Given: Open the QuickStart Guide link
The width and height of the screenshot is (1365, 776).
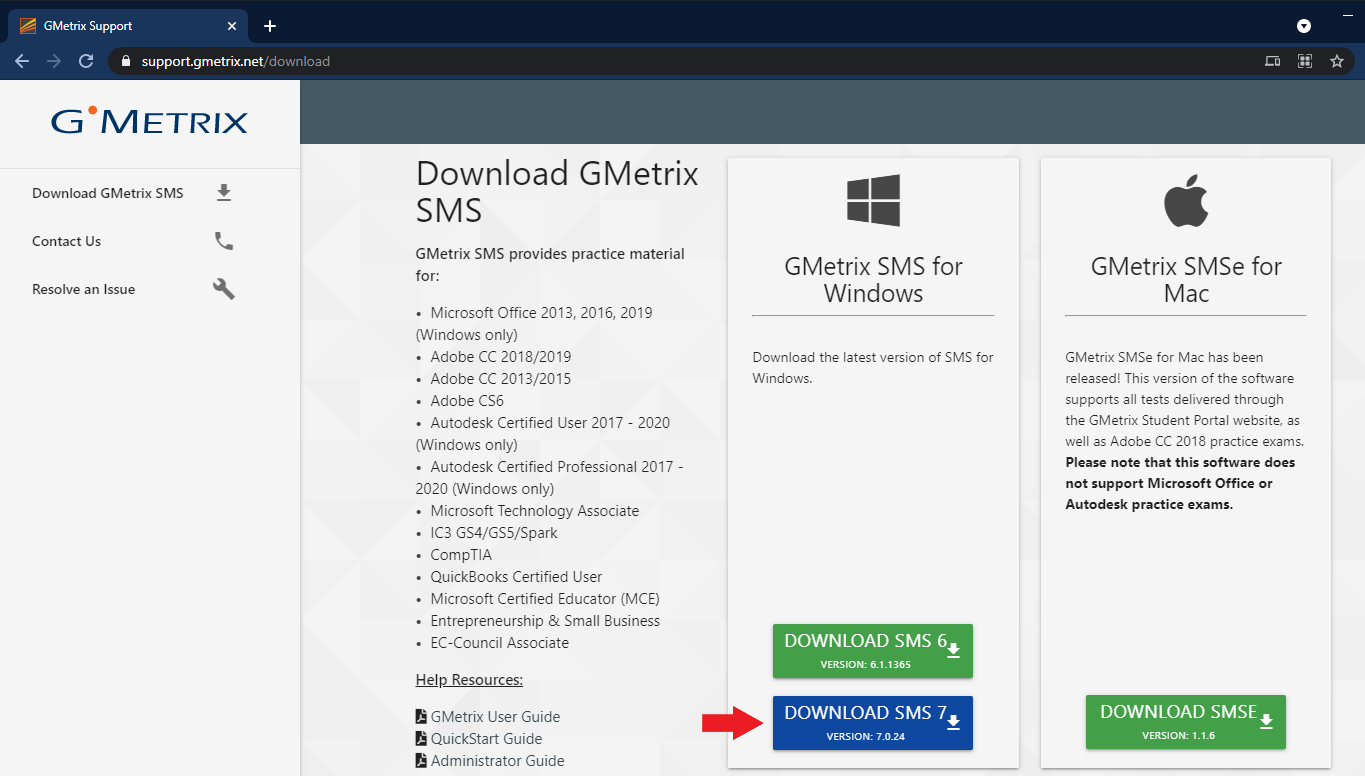Looking at the screenshot, I should point(486,739).
